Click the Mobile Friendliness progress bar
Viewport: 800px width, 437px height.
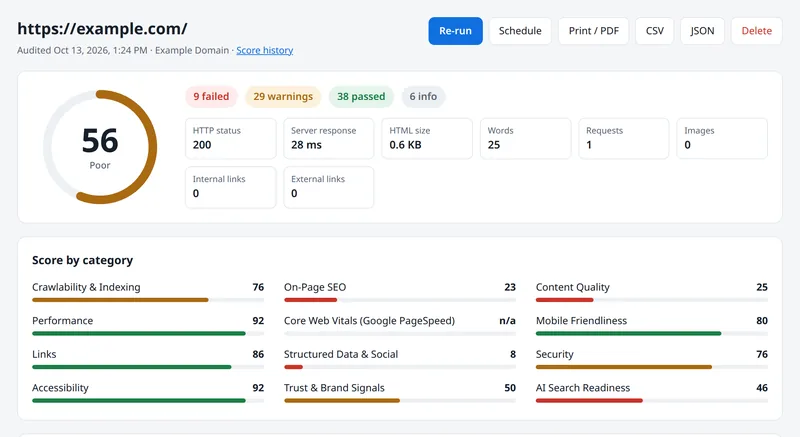[x=652, y=333]
